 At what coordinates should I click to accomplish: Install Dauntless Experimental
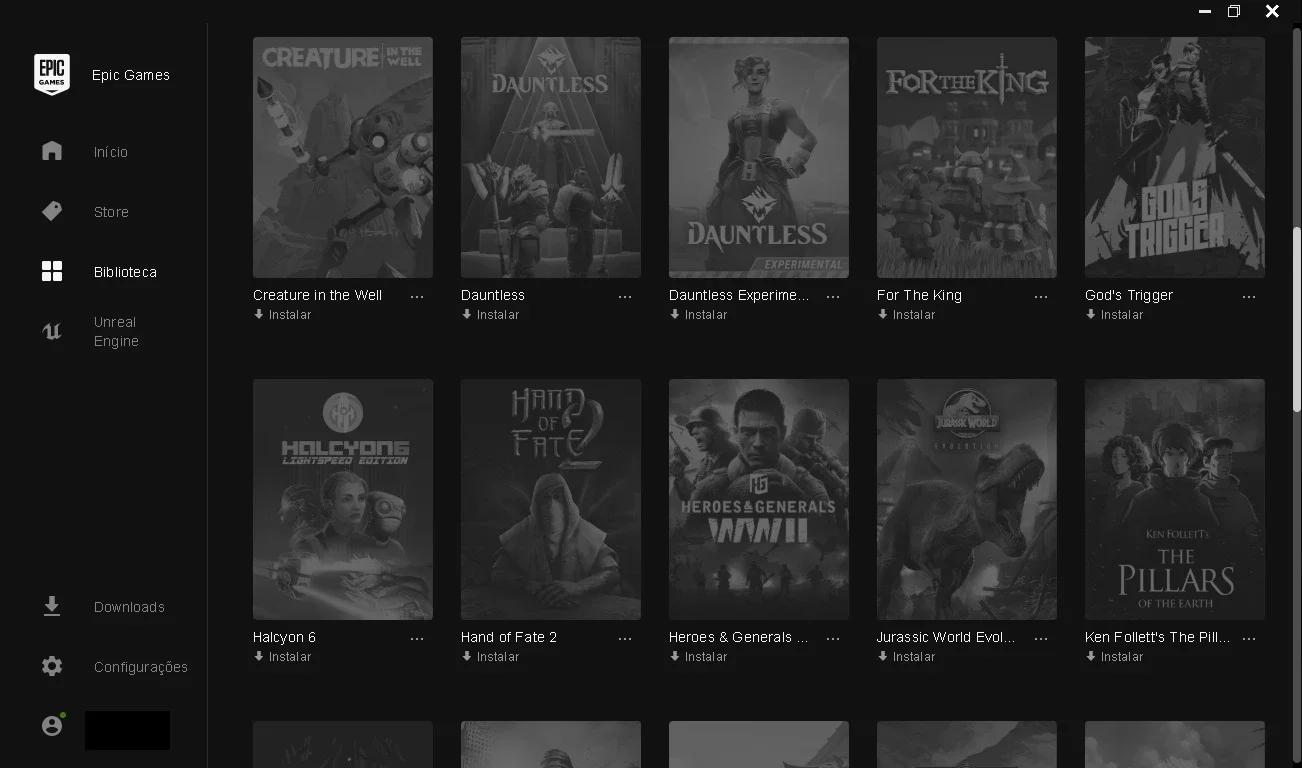coord(698,315)
